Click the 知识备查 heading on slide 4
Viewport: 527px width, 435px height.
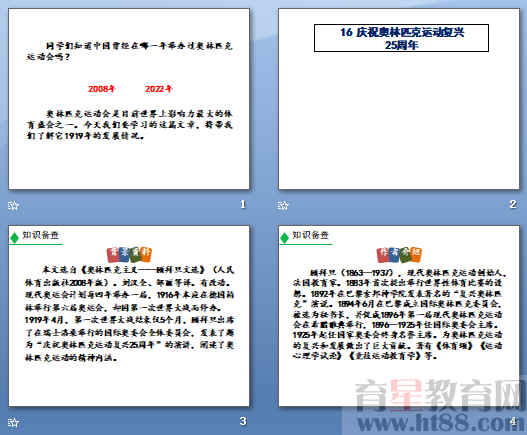point(311,235)
